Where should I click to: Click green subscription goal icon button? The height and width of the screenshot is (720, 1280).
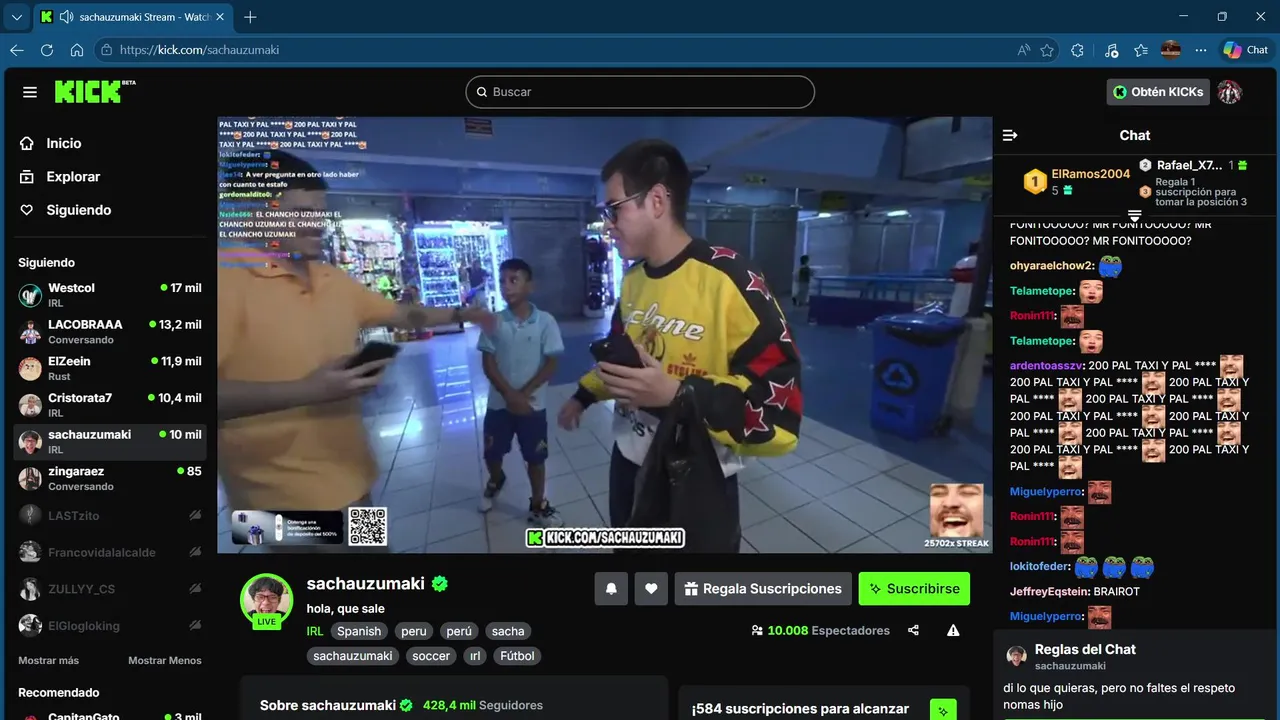(943, 710)
